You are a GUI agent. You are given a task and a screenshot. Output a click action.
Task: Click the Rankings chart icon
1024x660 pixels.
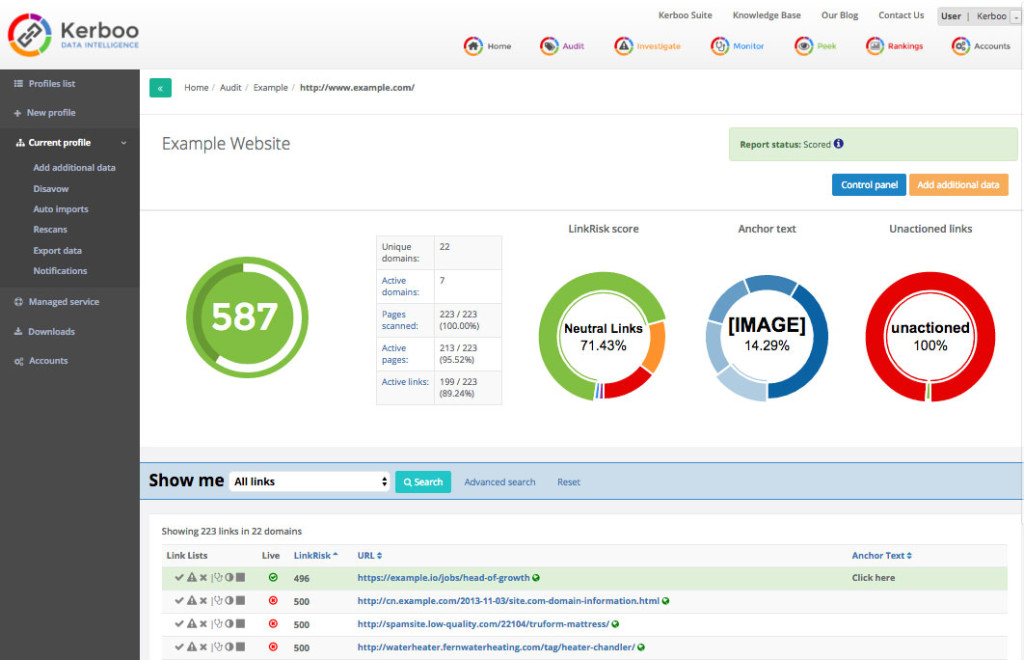coord(875,46)
